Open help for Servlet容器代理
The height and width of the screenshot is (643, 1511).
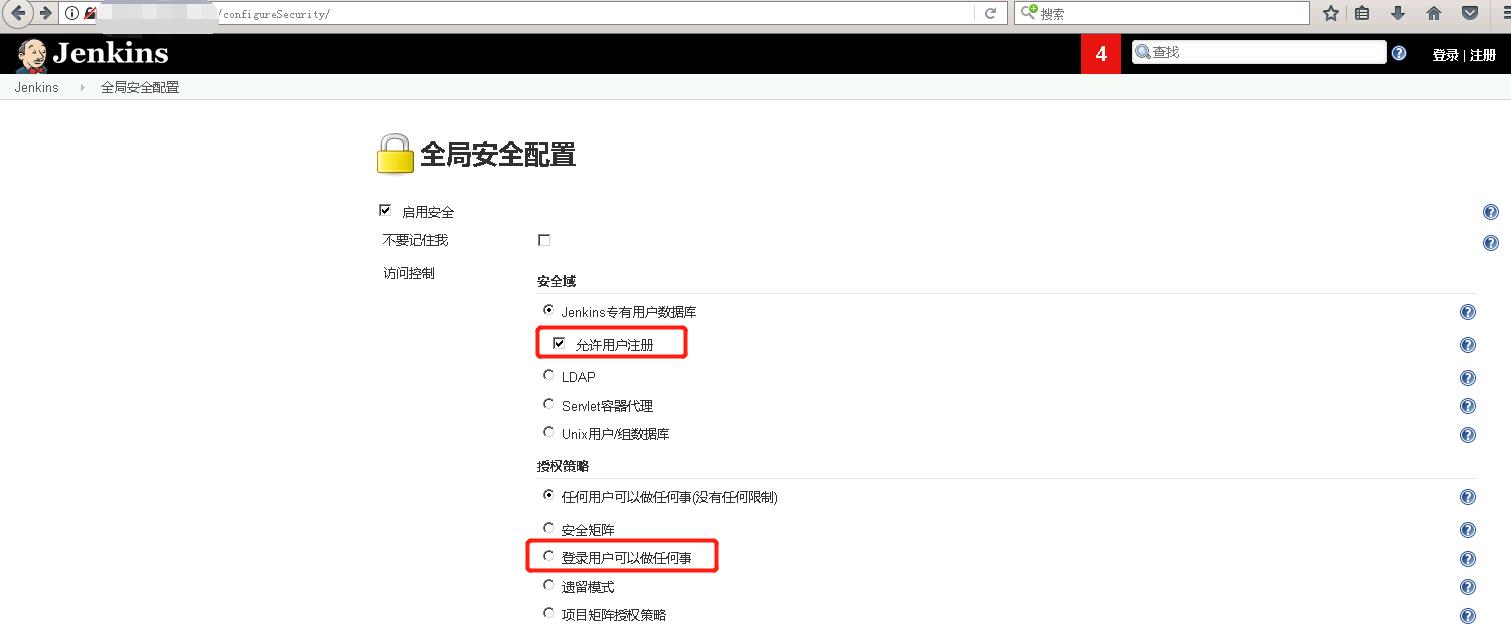(x=1468, y=406)
